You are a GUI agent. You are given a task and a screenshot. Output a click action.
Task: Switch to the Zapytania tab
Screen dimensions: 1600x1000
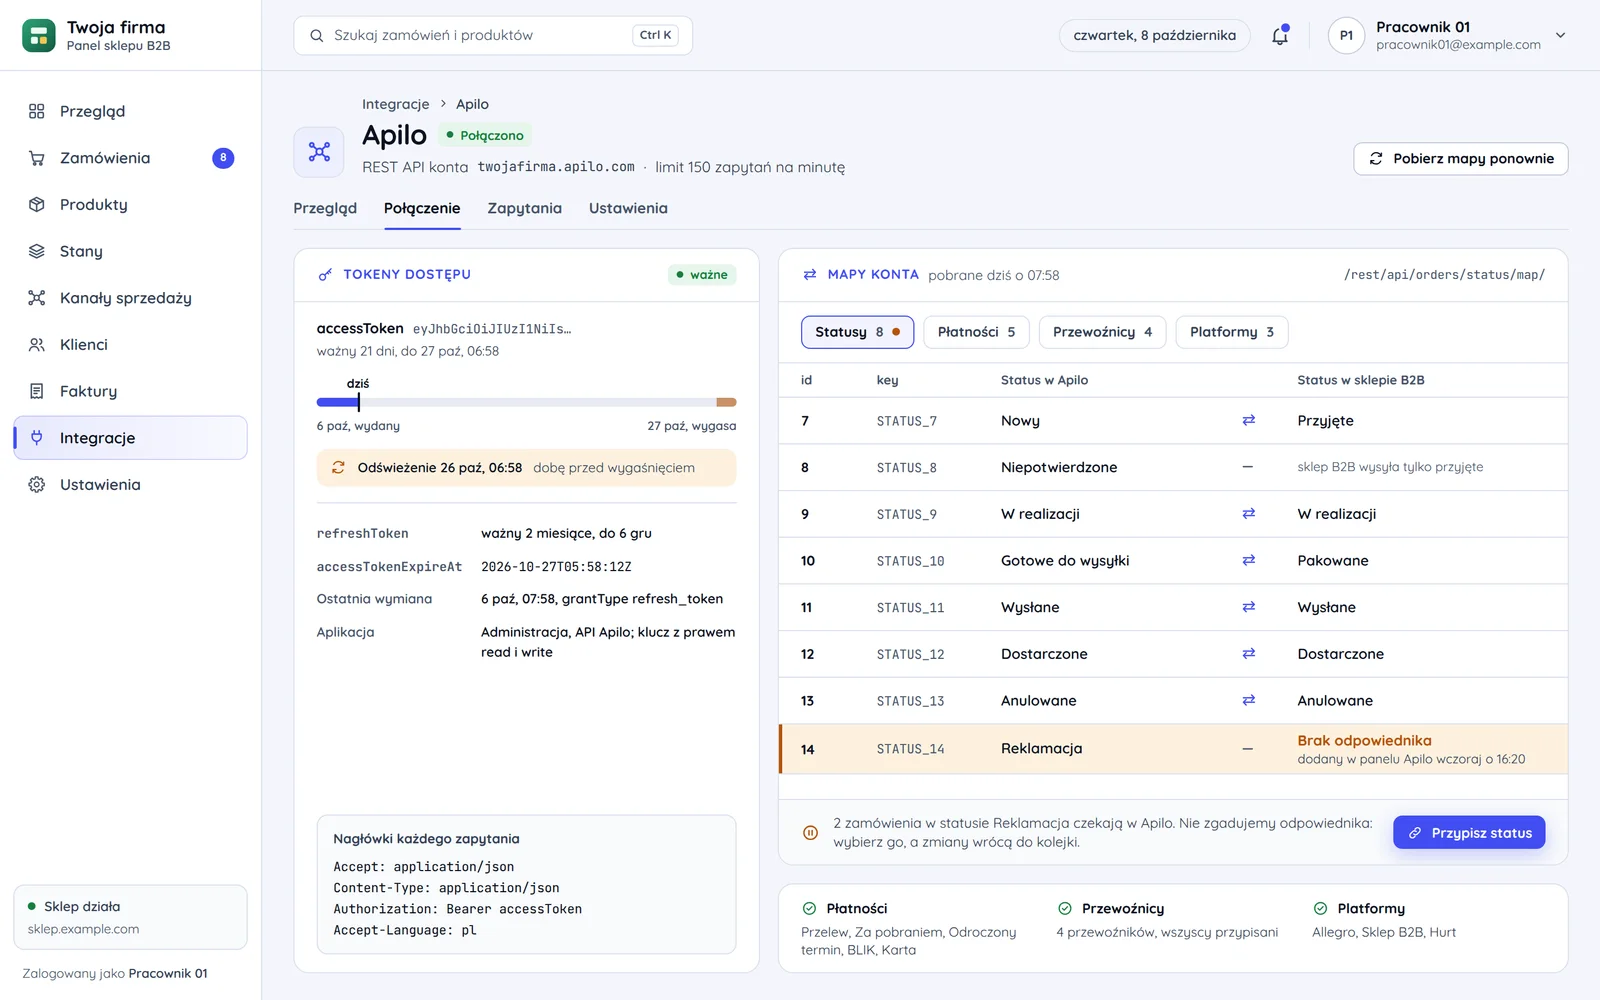pyautogui.click(x=524, y=208)
